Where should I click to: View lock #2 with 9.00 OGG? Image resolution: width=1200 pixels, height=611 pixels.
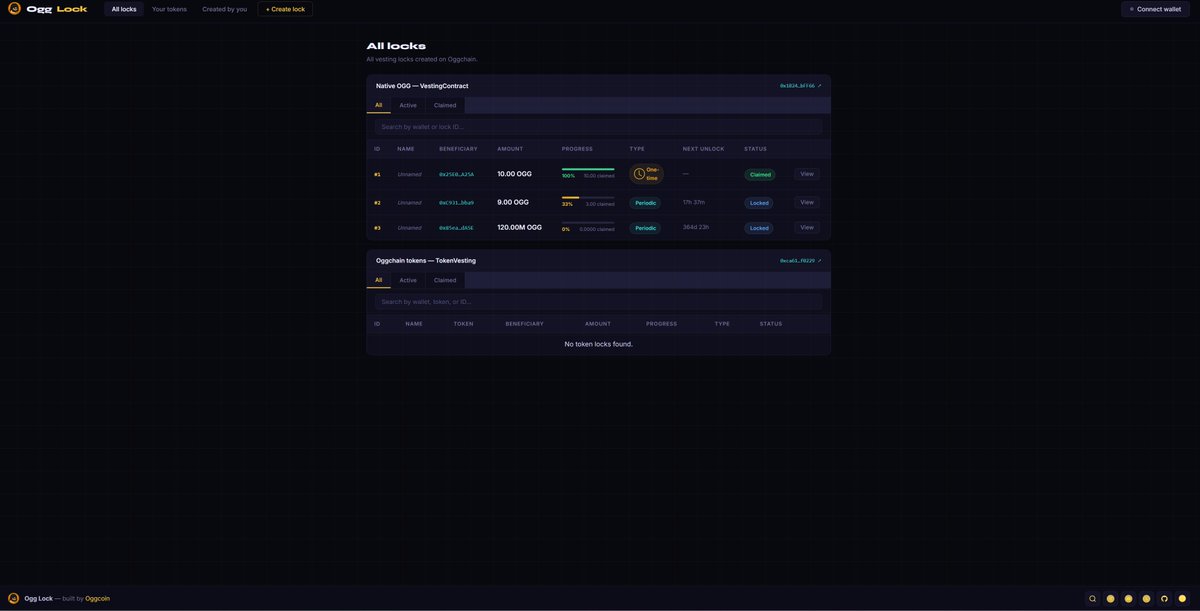coord(807,202)
